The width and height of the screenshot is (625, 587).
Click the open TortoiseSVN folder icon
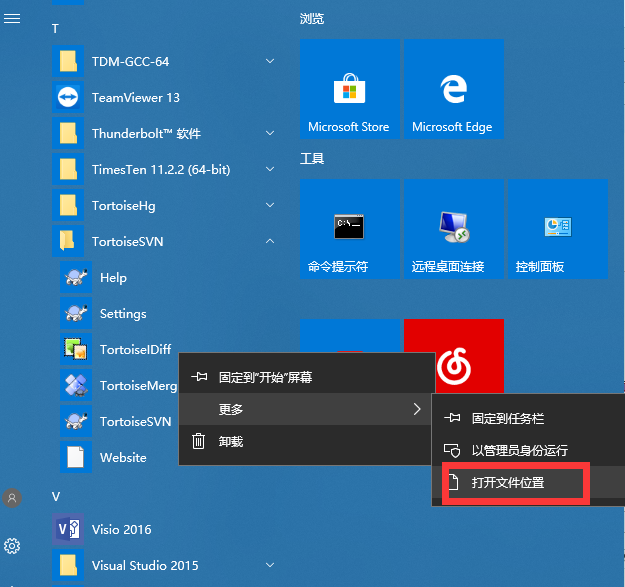(x=68, y=241)
